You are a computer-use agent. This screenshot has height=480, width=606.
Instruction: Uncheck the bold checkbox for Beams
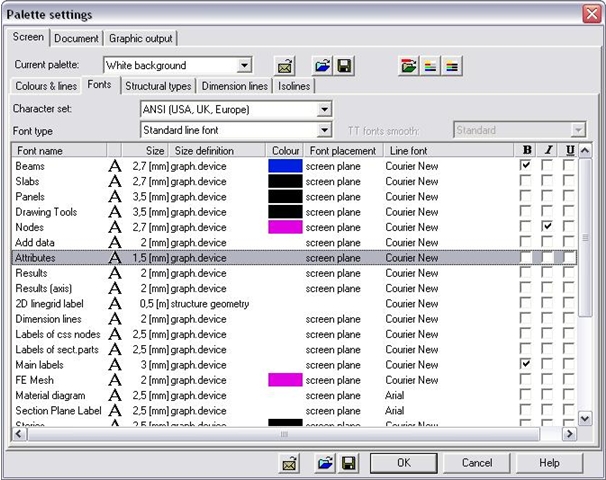pyautogui.click(x=525, y=166)
